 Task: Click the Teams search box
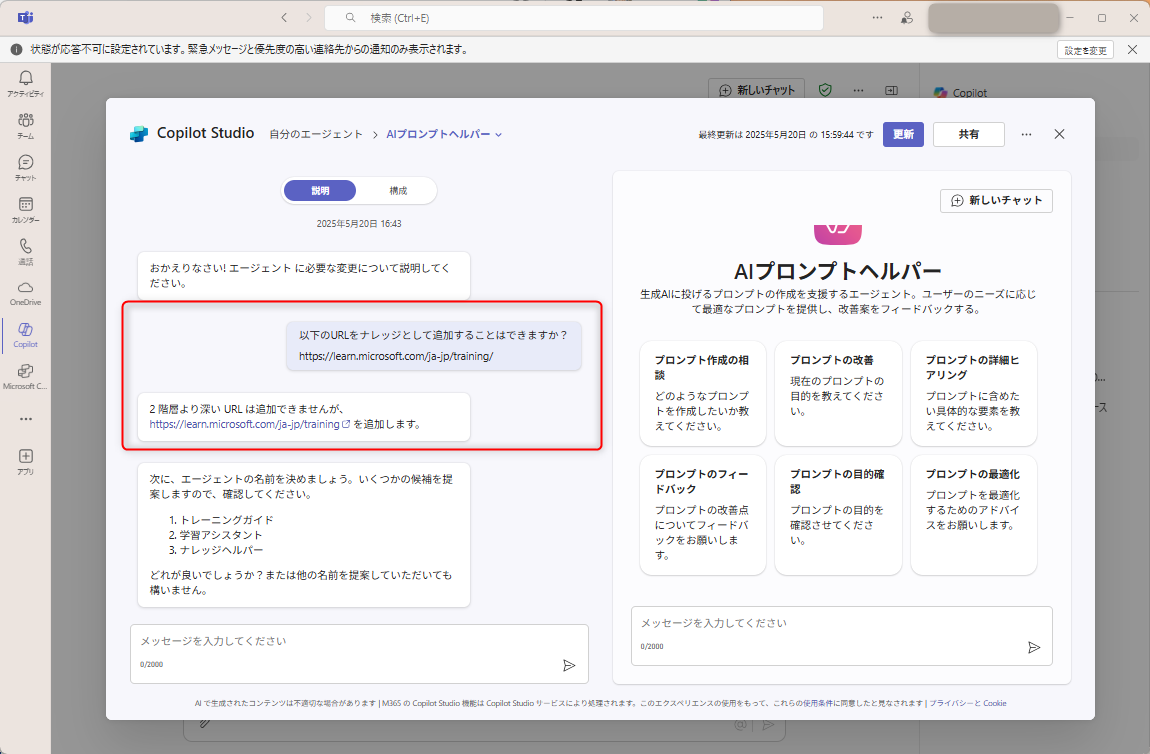coord(574,18)
